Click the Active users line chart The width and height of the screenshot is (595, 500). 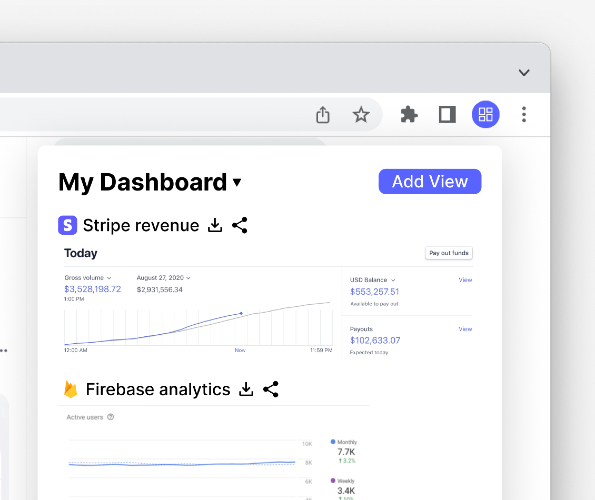click(182, 464)
